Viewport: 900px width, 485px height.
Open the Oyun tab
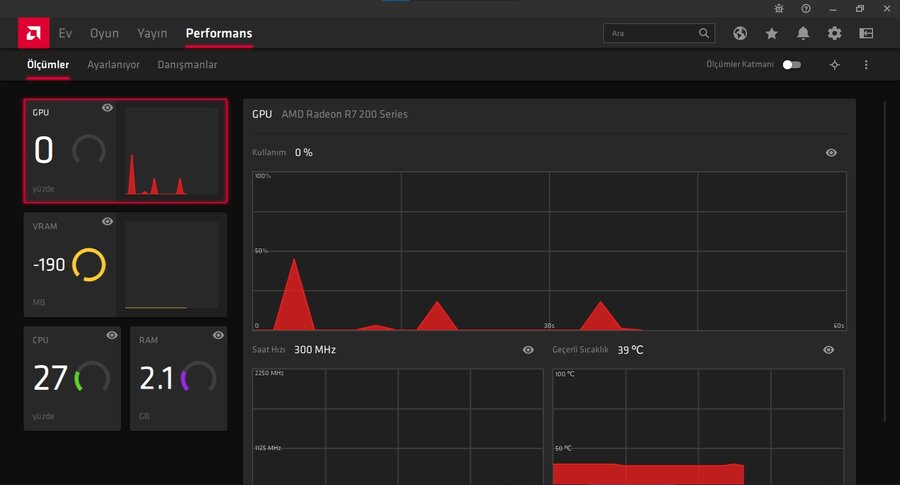pos(104,33)
